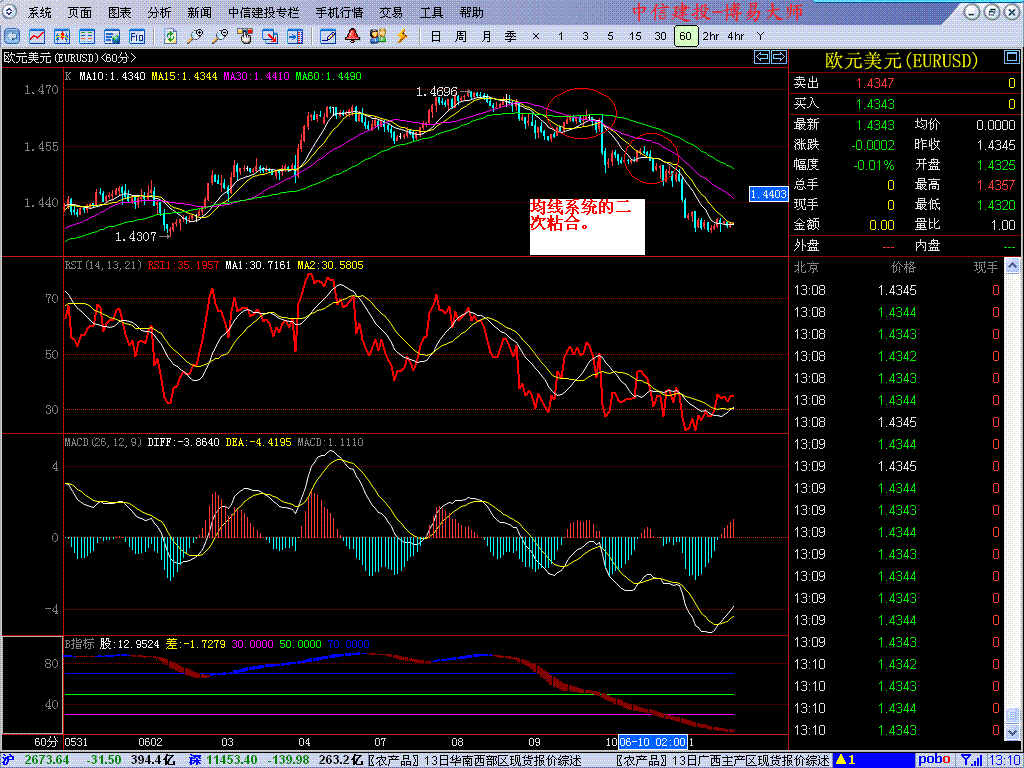Open the 帮助 menu
The width and height of the screenshot is (1024, 768).
tap(472, 12)
